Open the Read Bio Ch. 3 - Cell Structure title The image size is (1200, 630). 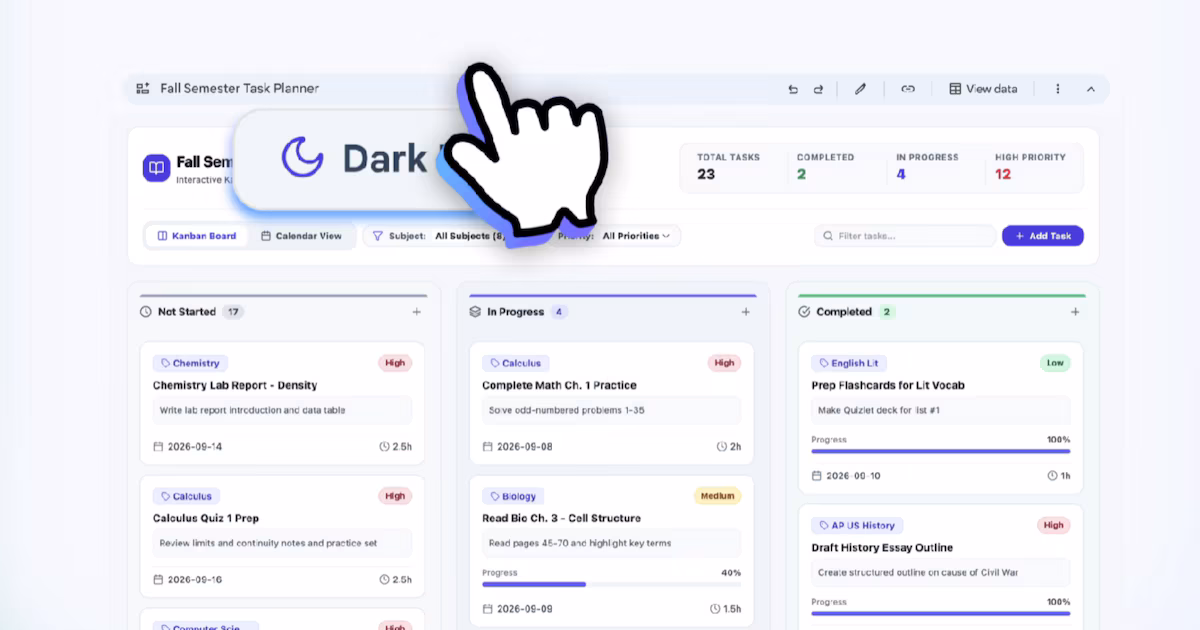(x=562, y=518)
